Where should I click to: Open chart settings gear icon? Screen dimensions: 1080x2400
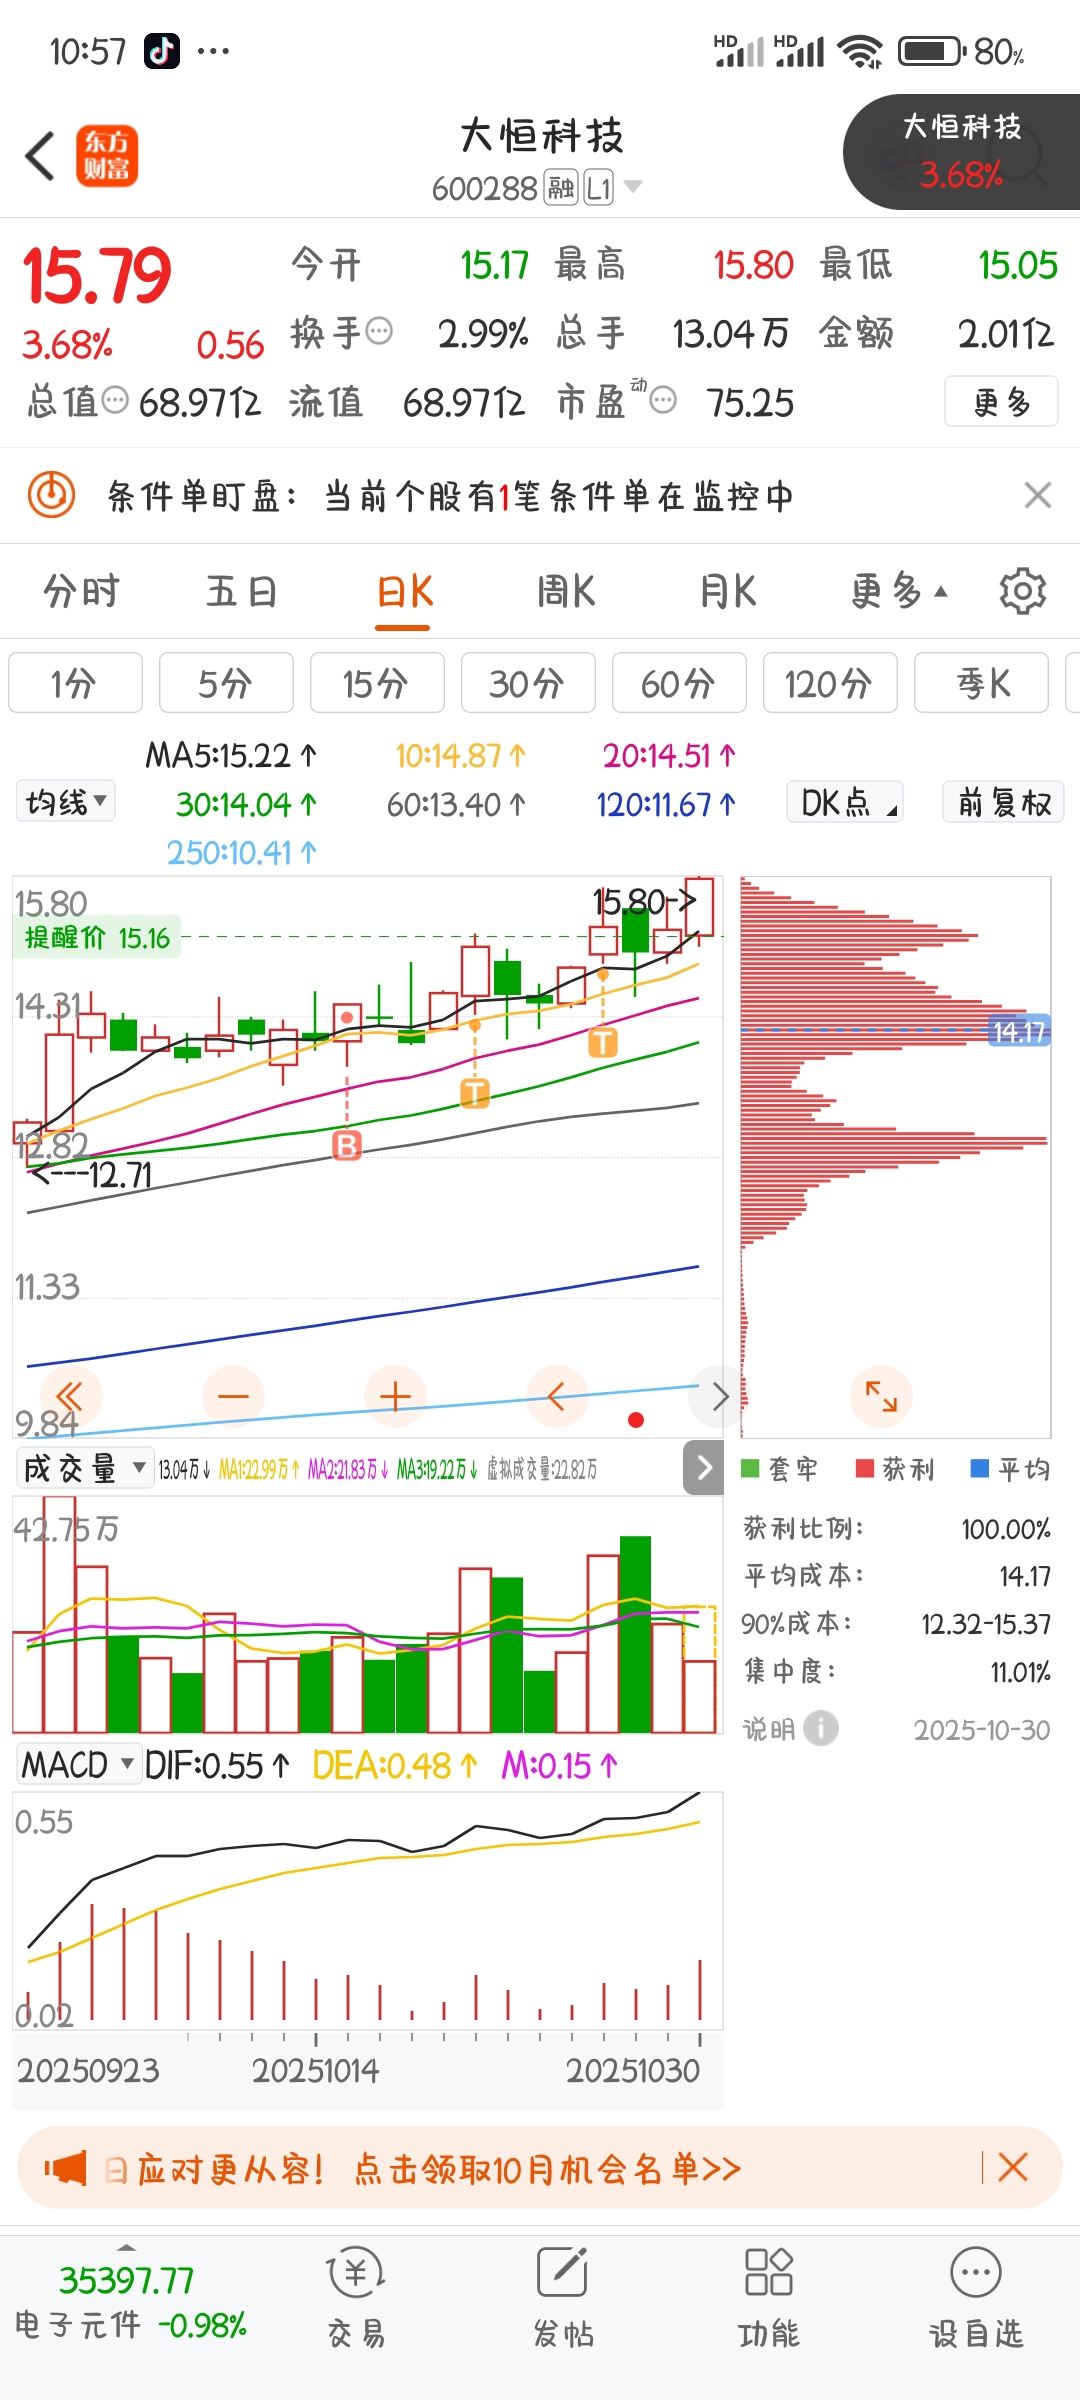click(x=1022, y=591)
